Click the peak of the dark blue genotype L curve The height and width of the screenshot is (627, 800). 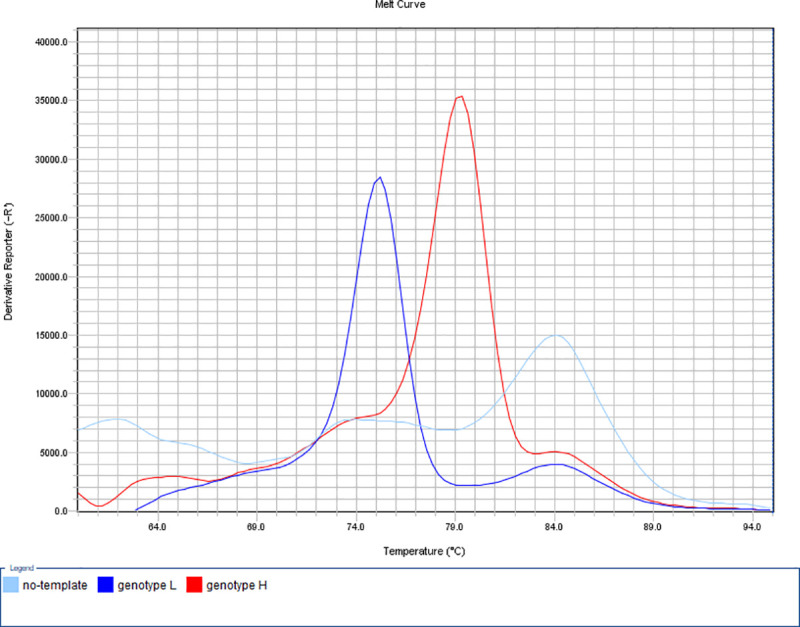379,177
